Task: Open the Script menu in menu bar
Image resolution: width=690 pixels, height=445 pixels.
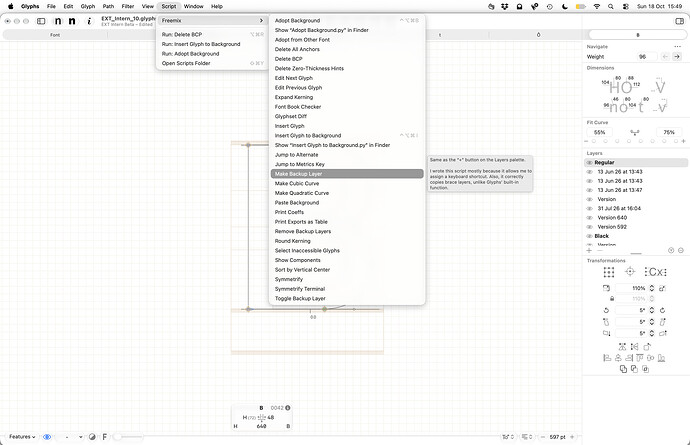Action: (169, 7)
